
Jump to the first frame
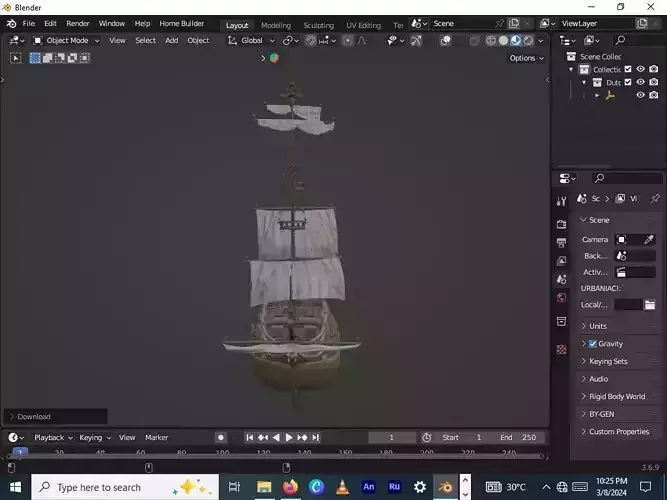250,437
